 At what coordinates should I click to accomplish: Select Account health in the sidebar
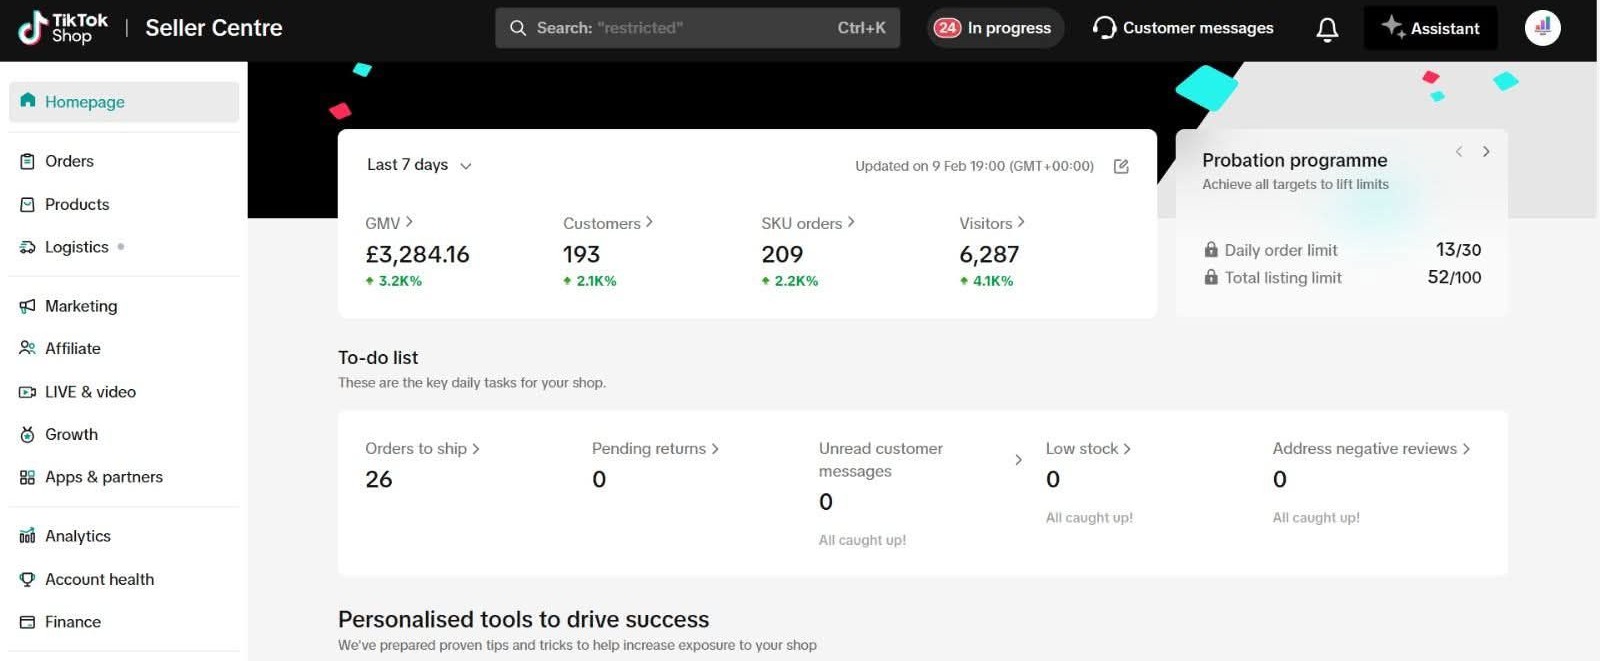99,579
